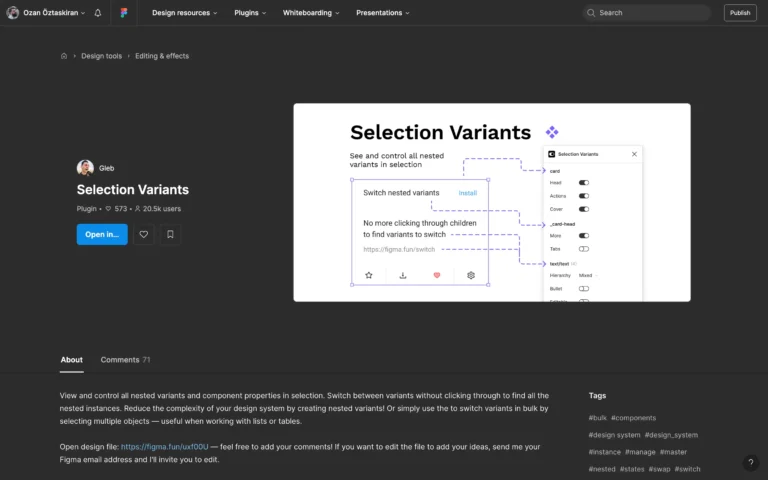
Task: Click the Gleb author name
Action: pos(106,168)
